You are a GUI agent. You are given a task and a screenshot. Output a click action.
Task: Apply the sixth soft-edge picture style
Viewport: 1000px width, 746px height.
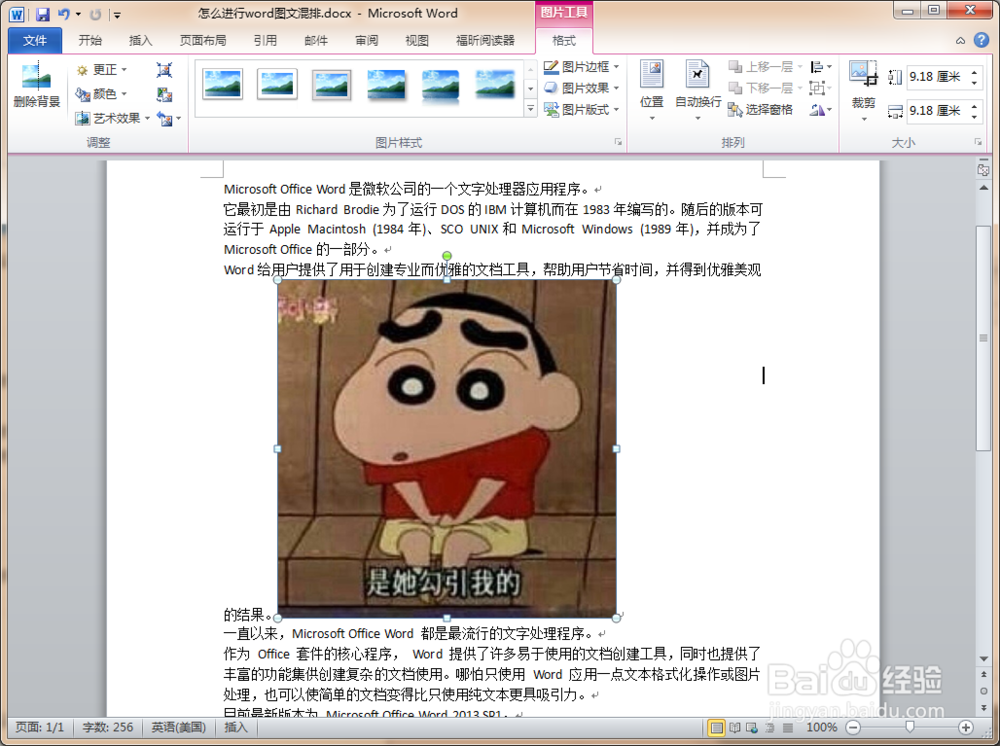click(x=495, y=84)
